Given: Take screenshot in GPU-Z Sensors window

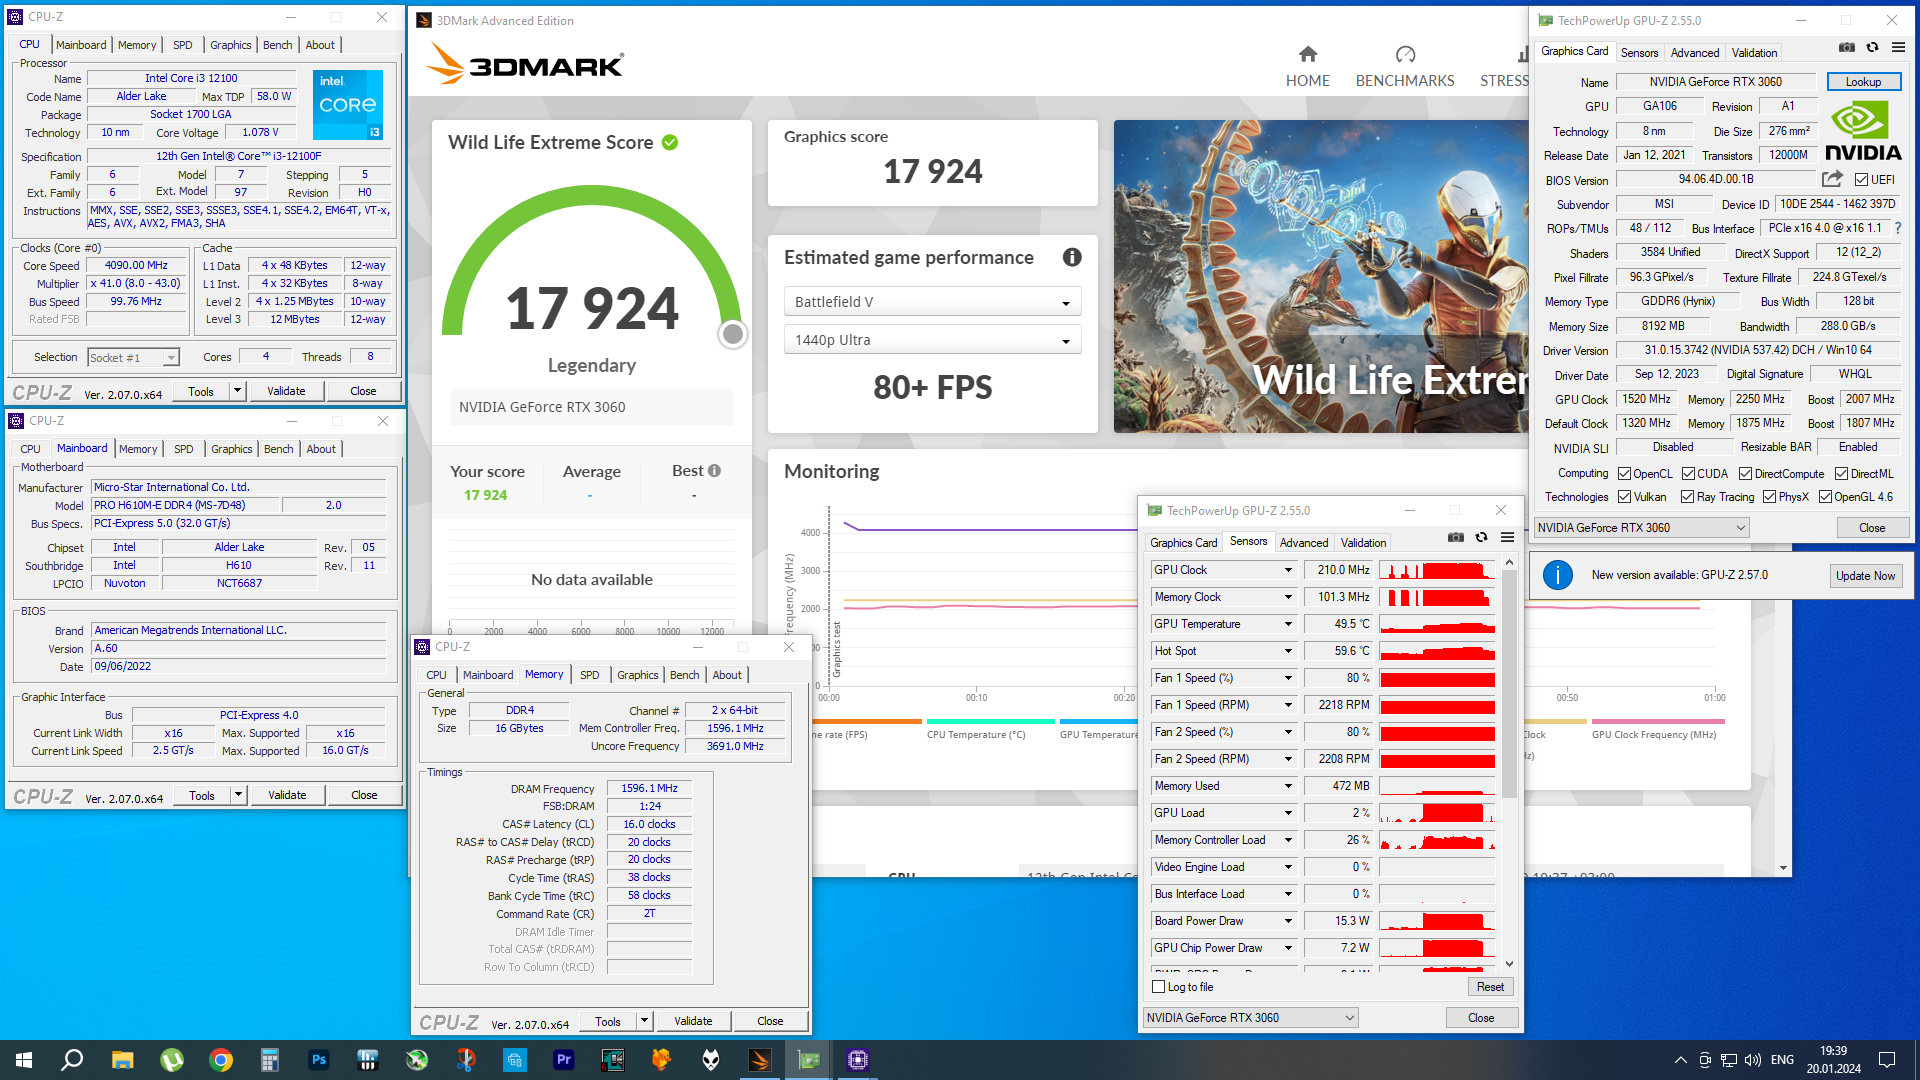Looking at the screenshot, I should click(x=1456, y=537).
